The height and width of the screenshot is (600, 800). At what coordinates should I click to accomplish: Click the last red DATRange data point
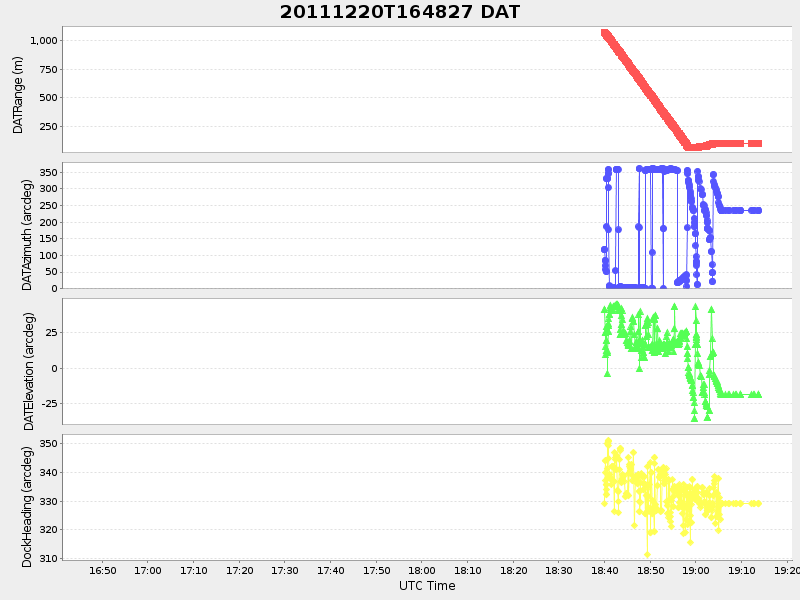pyautogui.click(x=758, y=143)
